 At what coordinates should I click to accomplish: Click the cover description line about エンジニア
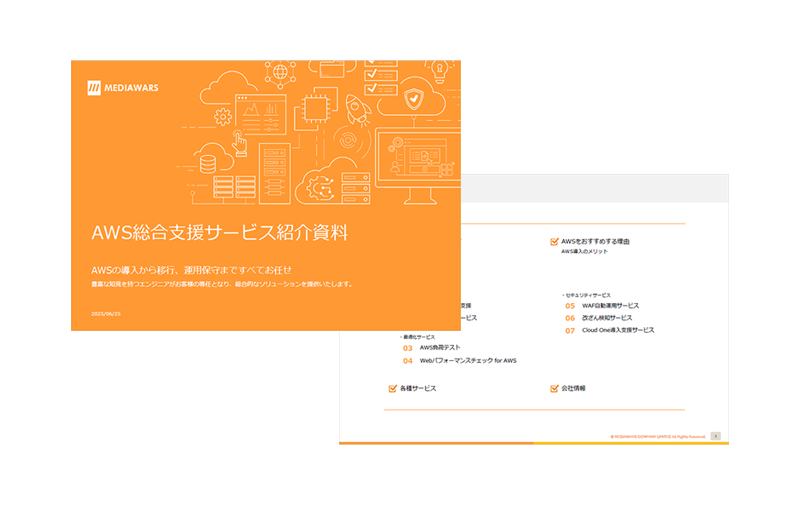point(222,284)
